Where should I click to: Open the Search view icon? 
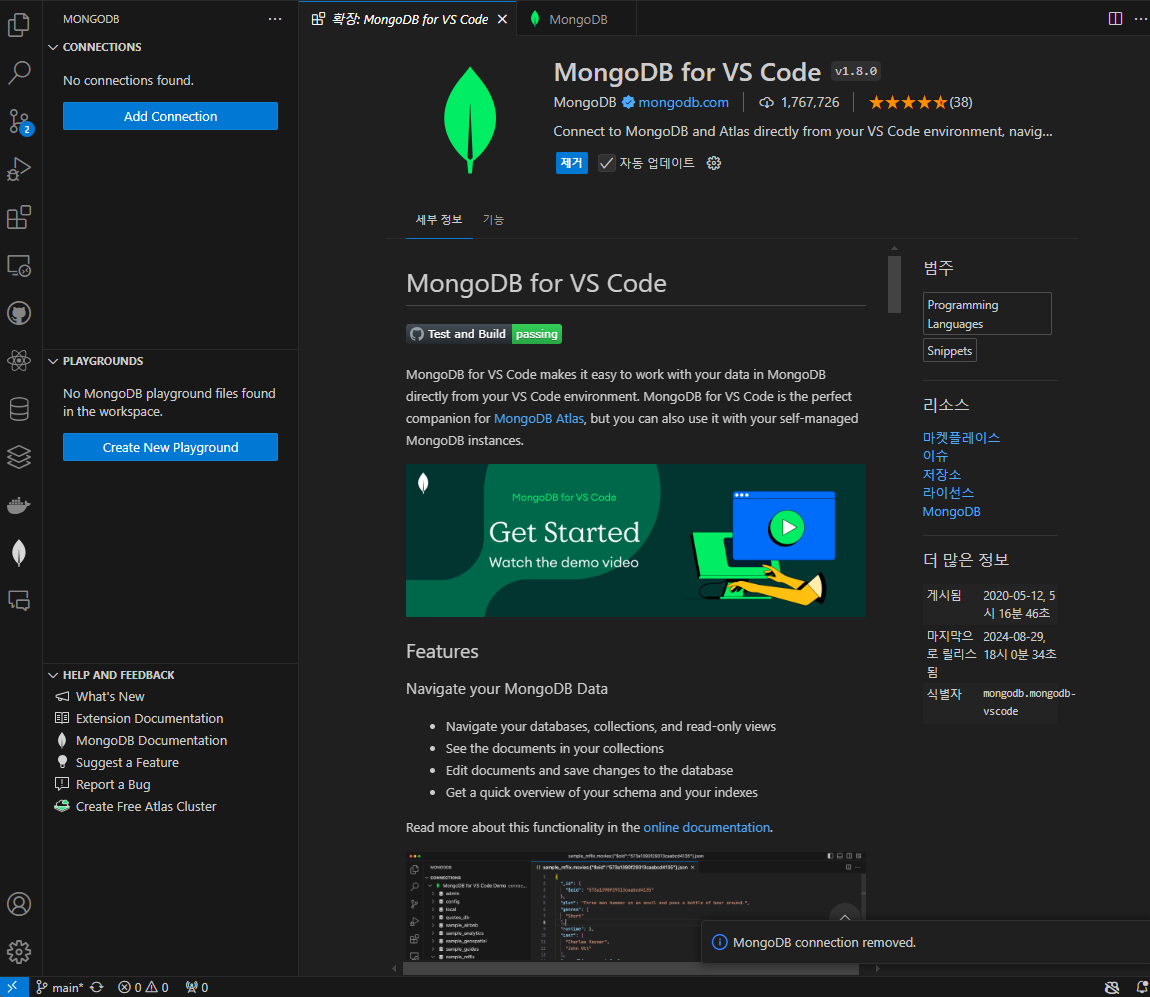[x=19, y=73]
